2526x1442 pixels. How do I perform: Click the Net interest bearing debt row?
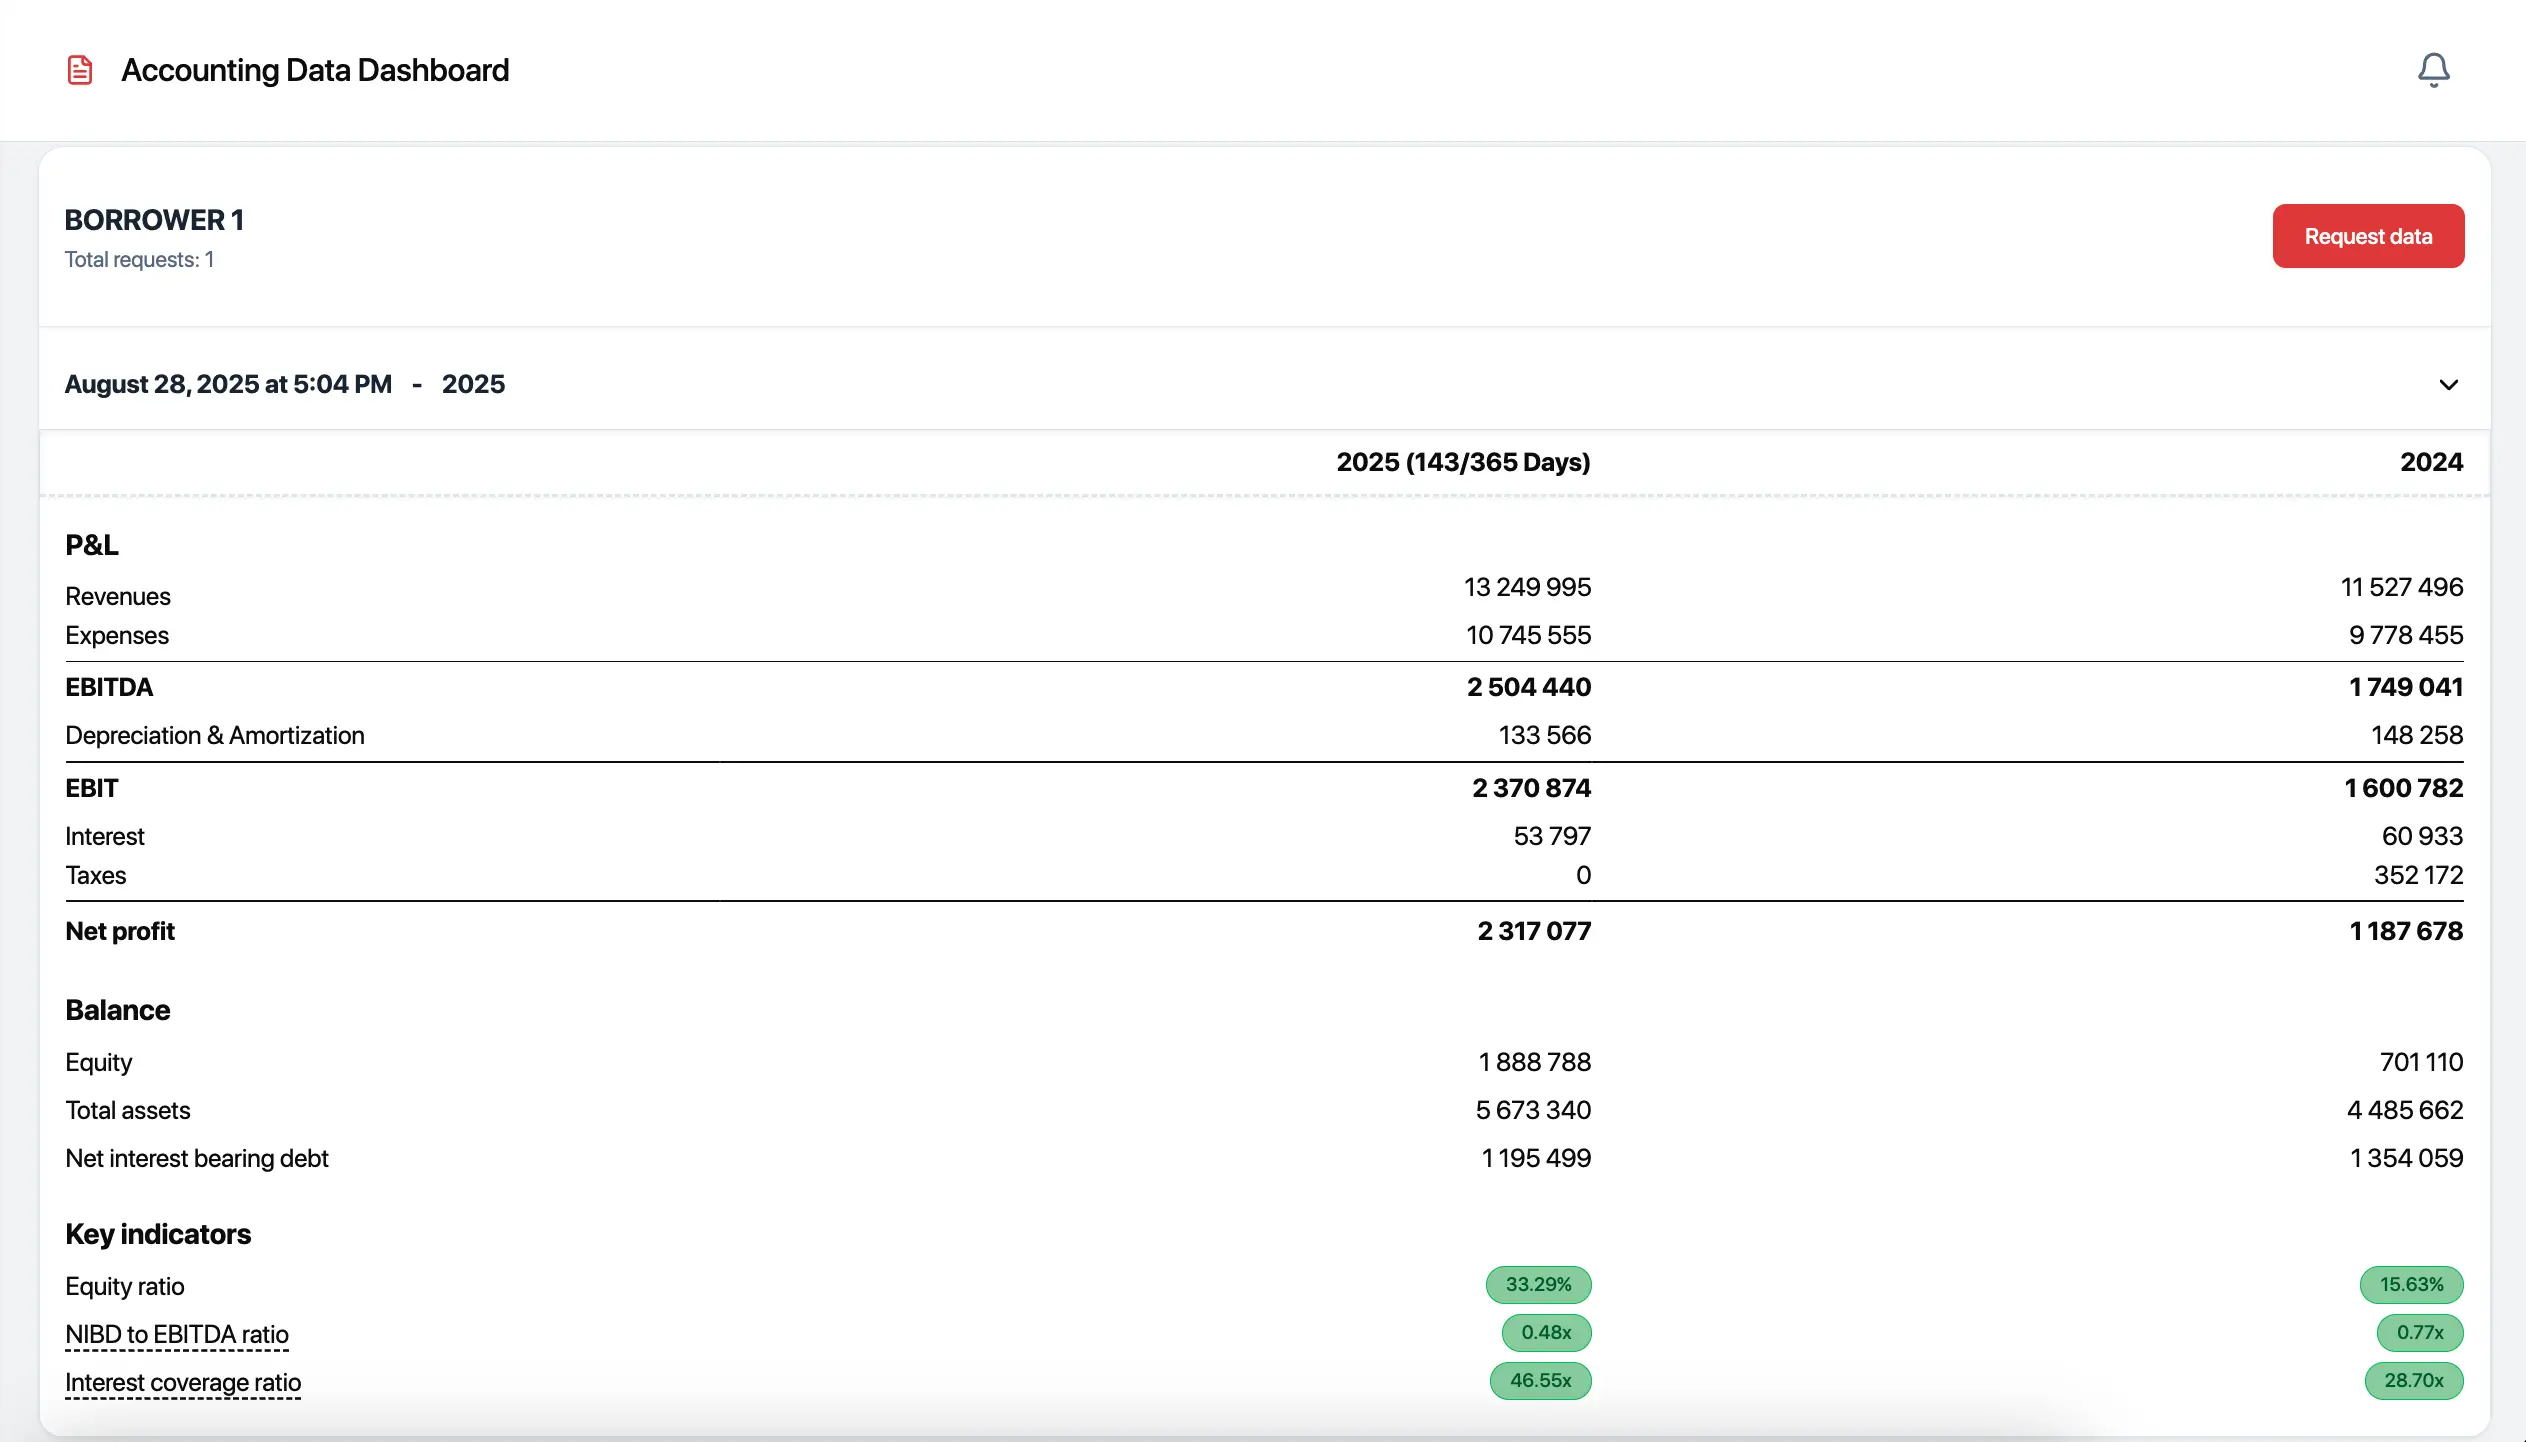(x=196, y=1157)
